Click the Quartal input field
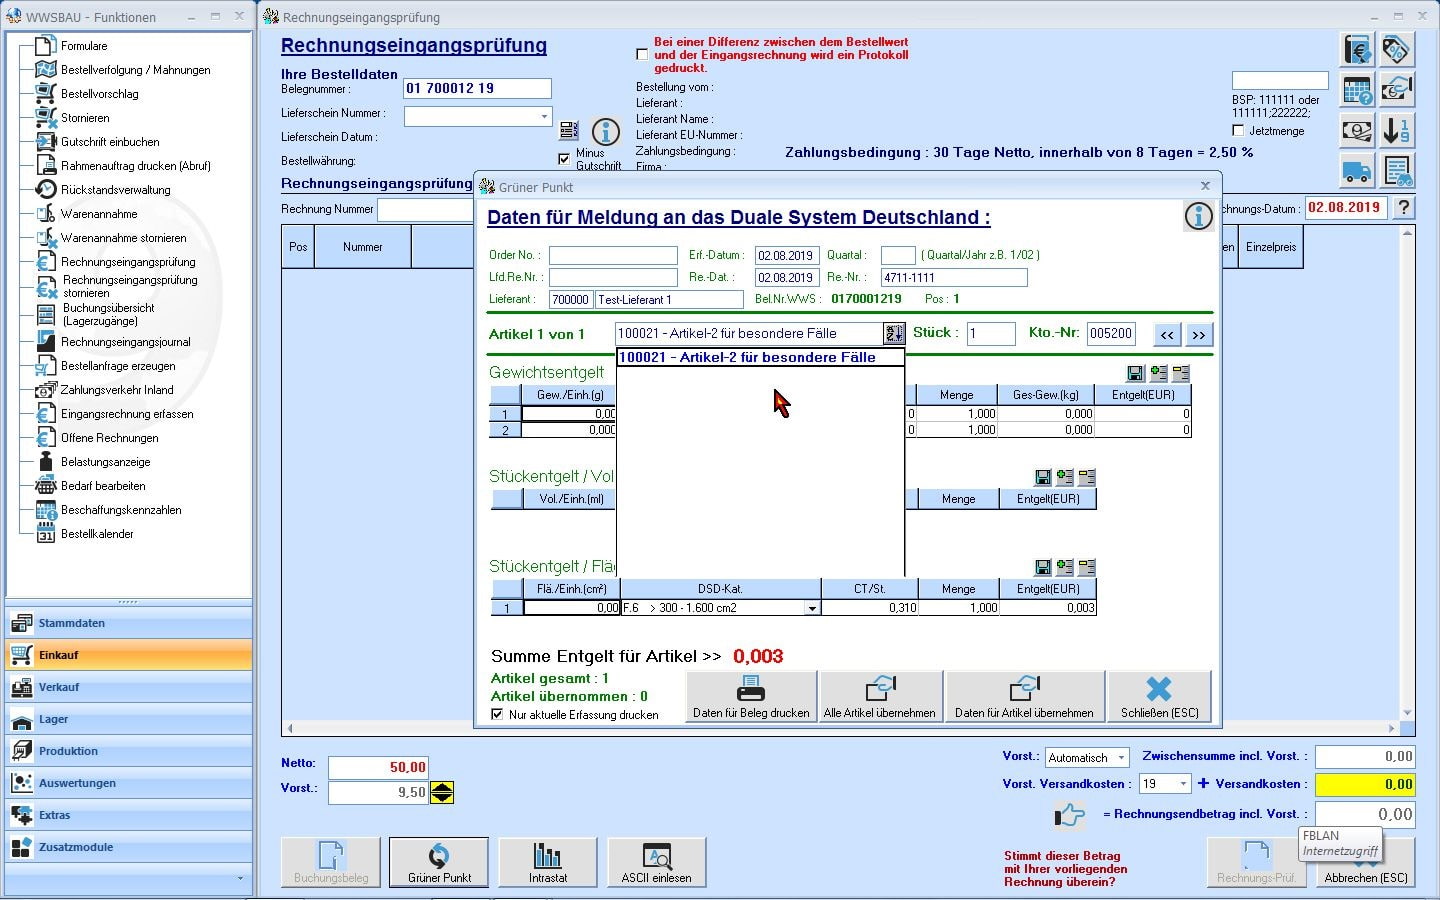Screen dimensions: 1440x900 coord(898,255)
